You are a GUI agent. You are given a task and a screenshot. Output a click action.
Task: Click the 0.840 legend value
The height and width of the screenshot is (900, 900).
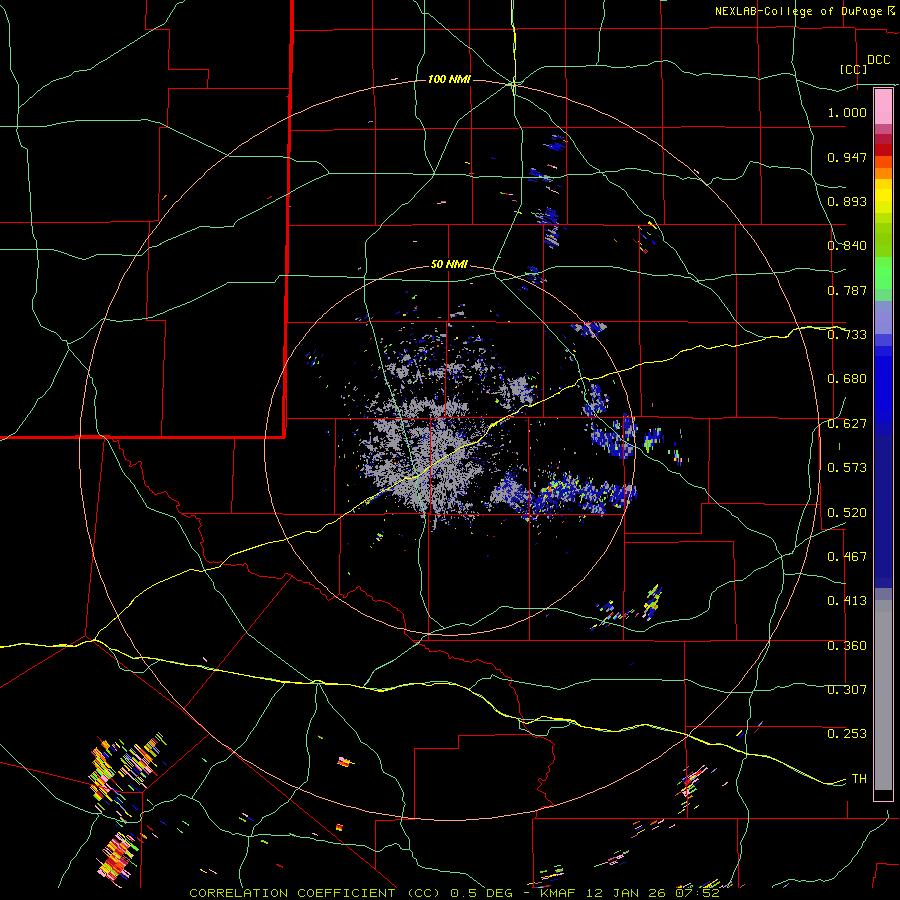[x=847, y=246]
